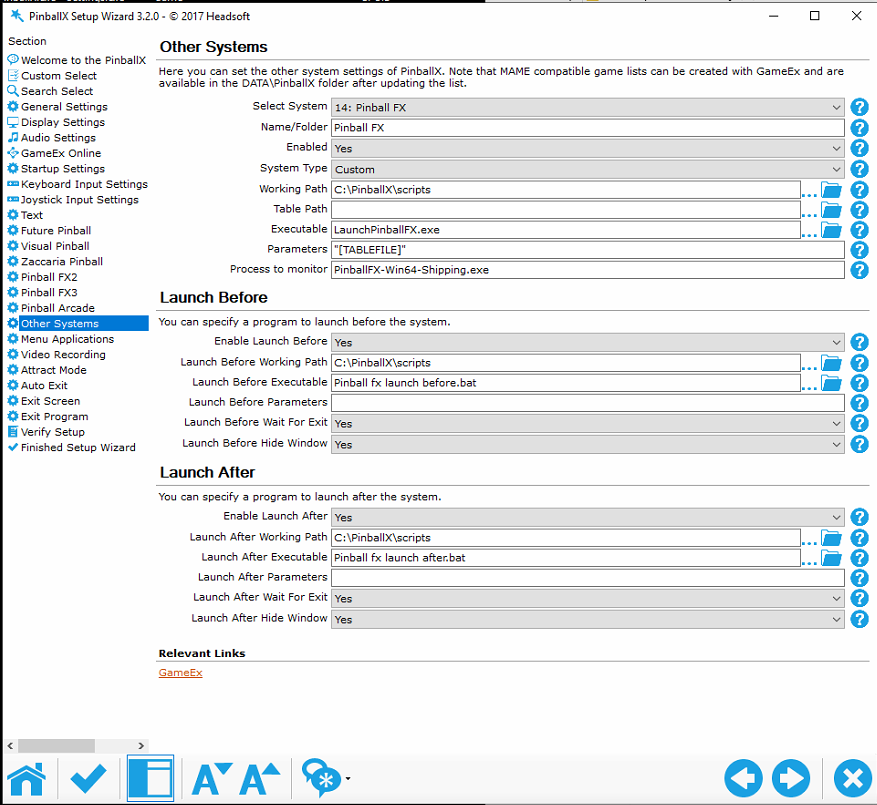Viewport: 877px width, 805px height.
Task: Follow the GameEx relevant link
Action: coord(180,672)
